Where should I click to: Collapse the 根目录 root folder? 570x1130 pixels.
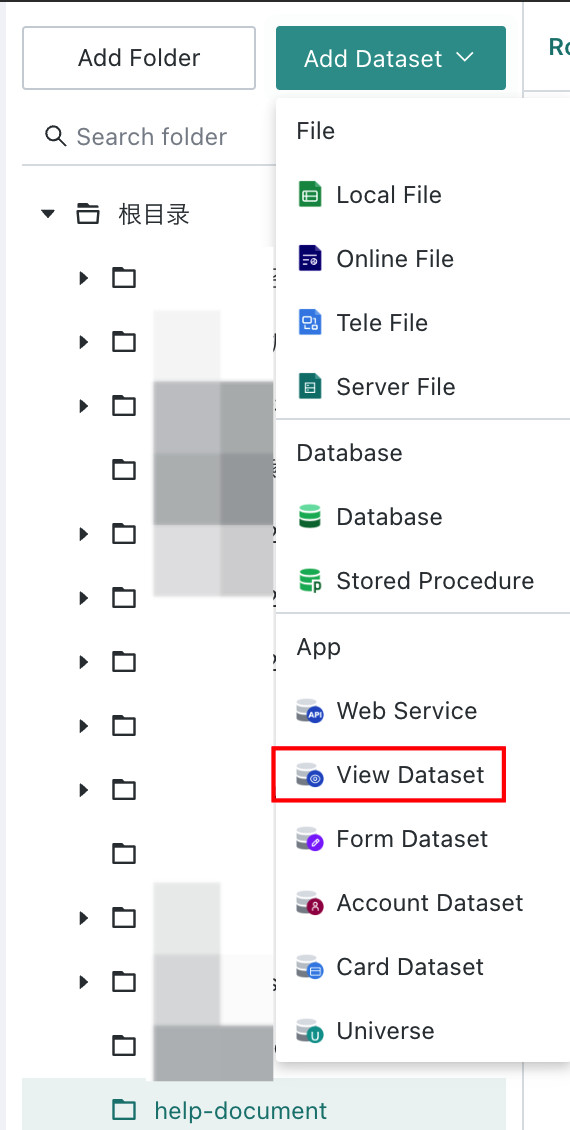tap(48, 214)
